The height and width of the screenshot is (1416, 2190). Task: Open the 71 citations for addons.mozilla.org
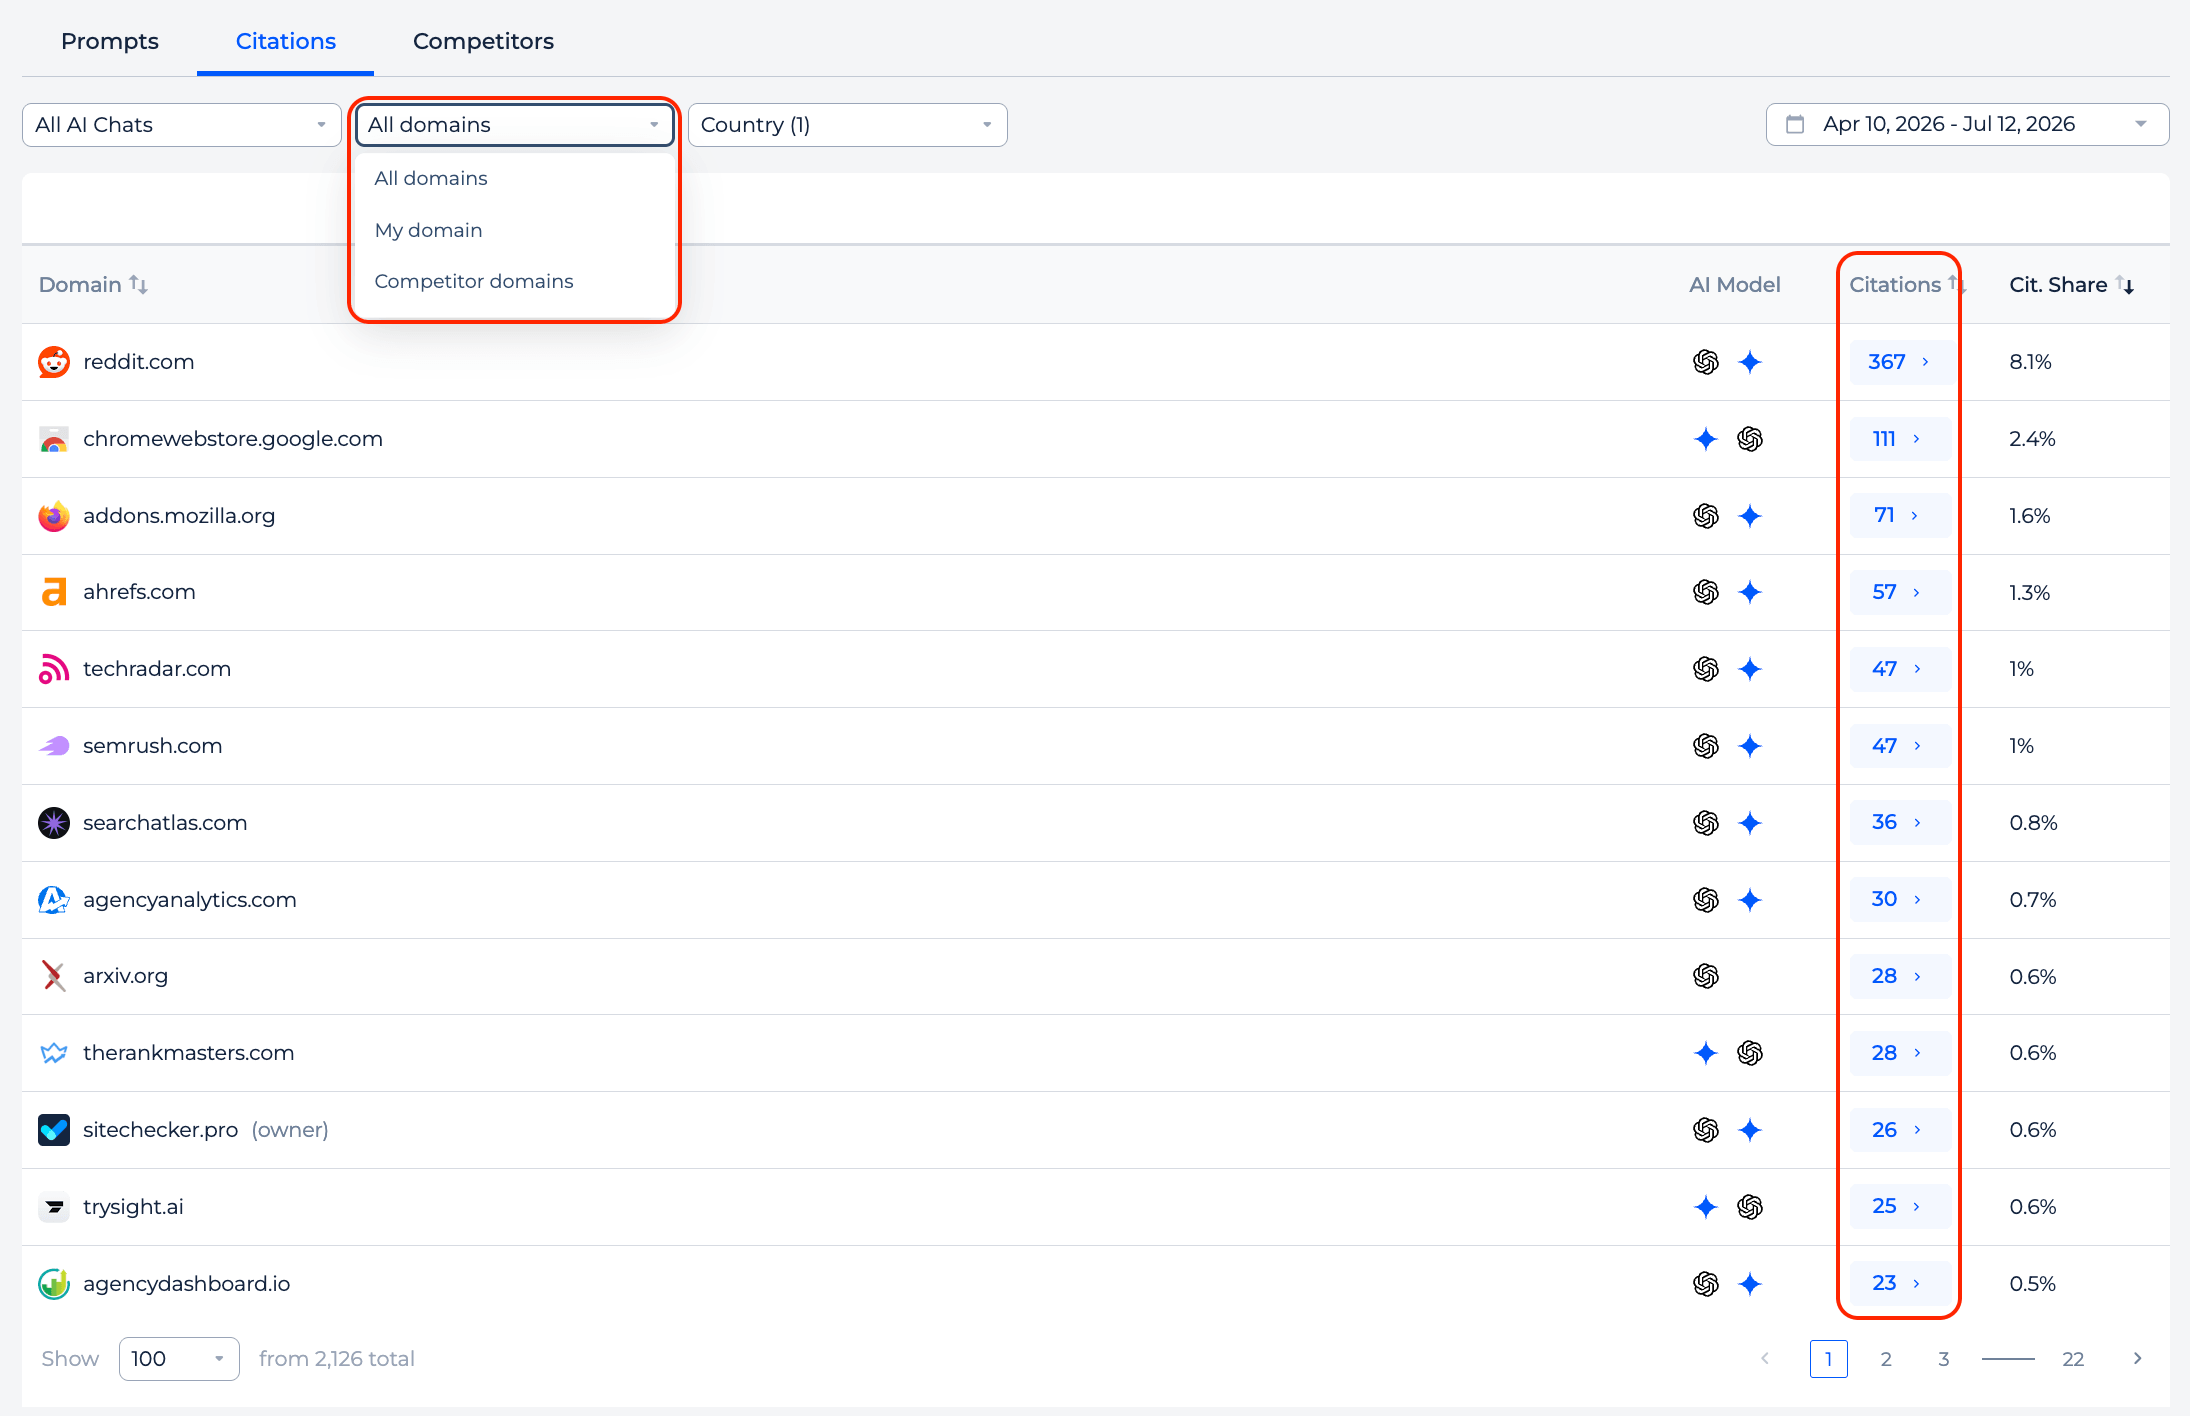click(1899, 515)
